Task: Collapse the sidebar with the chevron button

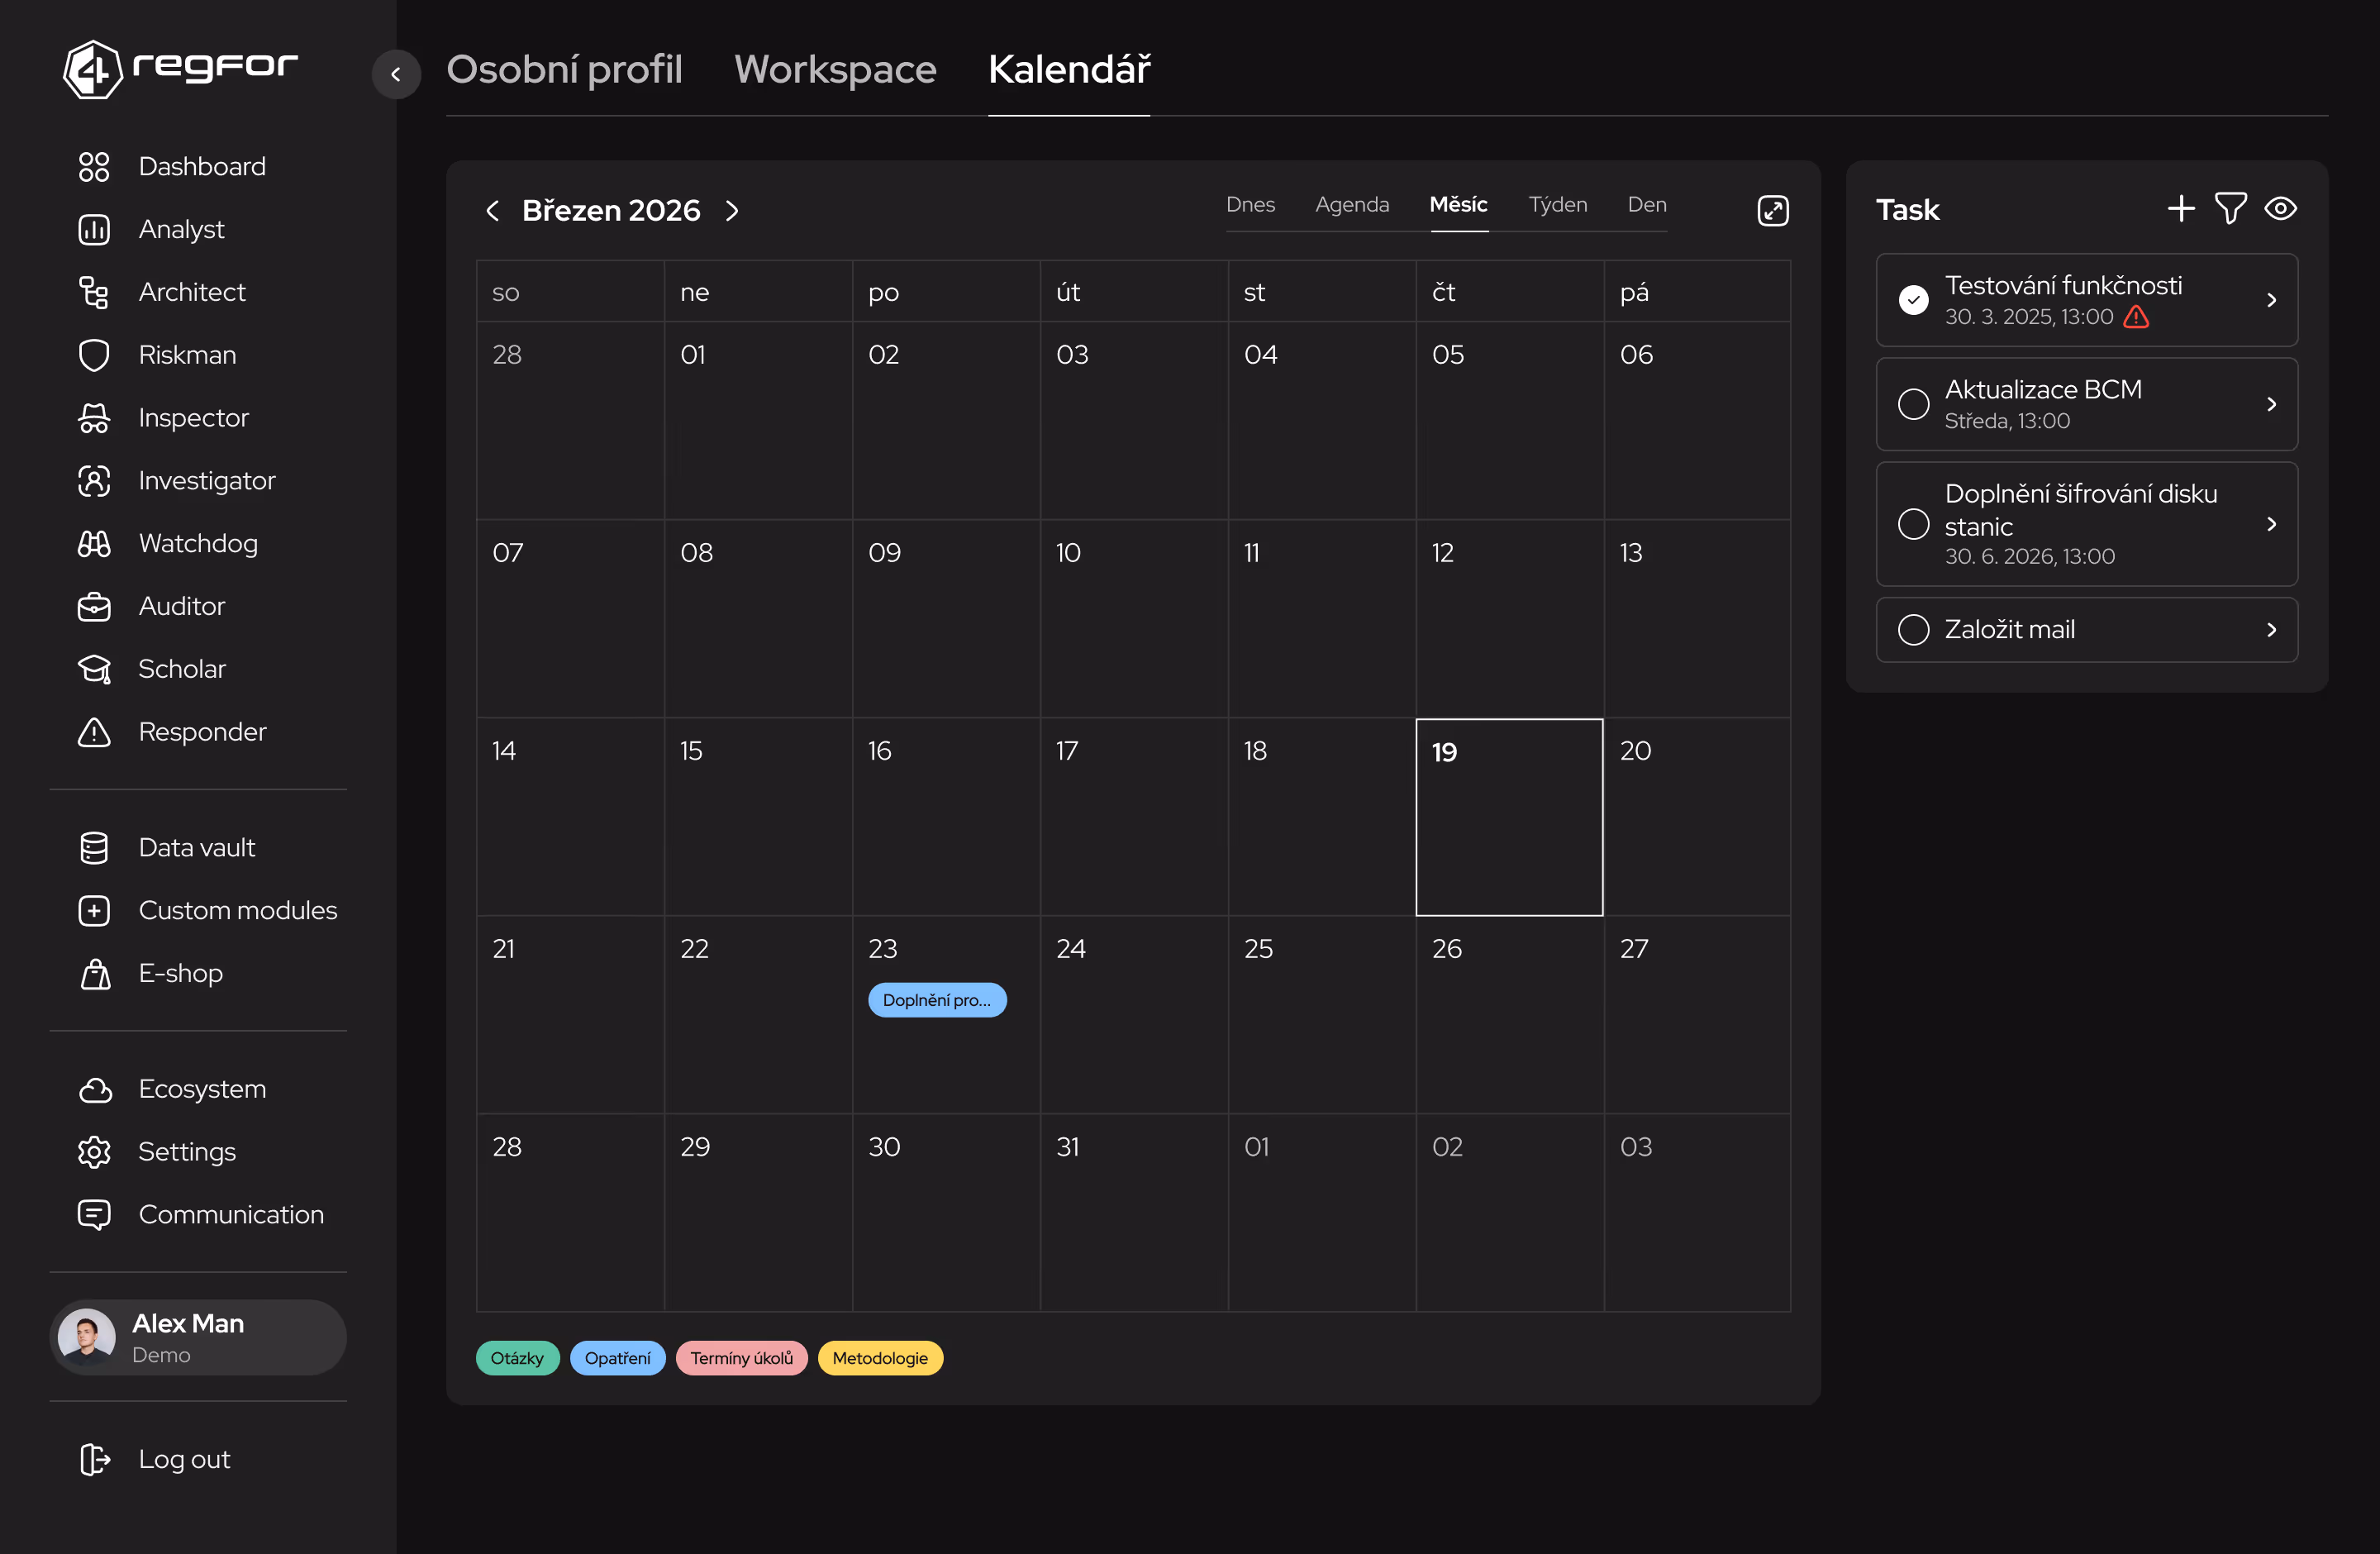Action: [x=396, y=74]
